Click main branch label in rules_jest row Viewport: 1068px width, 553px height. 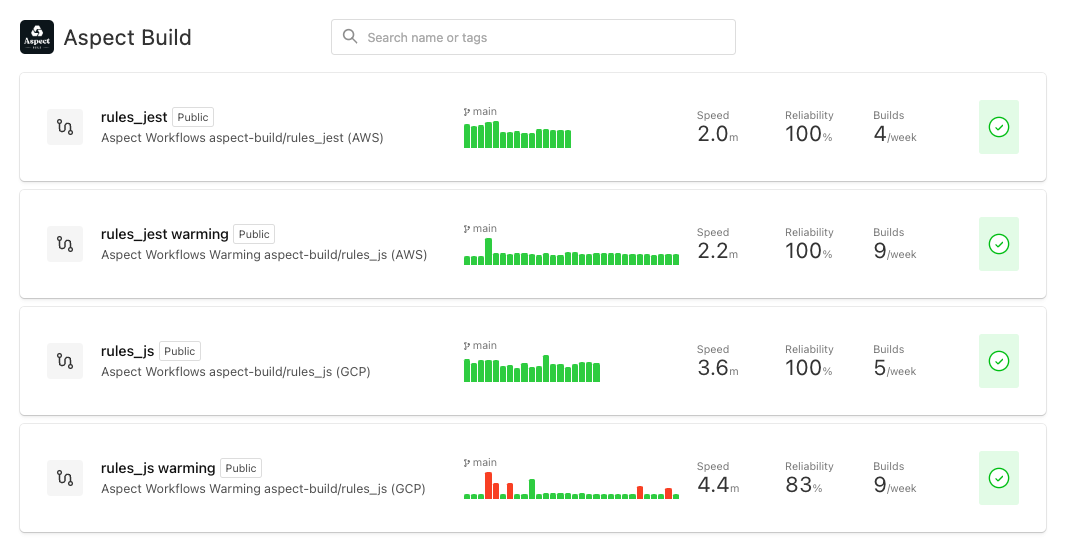[x=484, y=112]
